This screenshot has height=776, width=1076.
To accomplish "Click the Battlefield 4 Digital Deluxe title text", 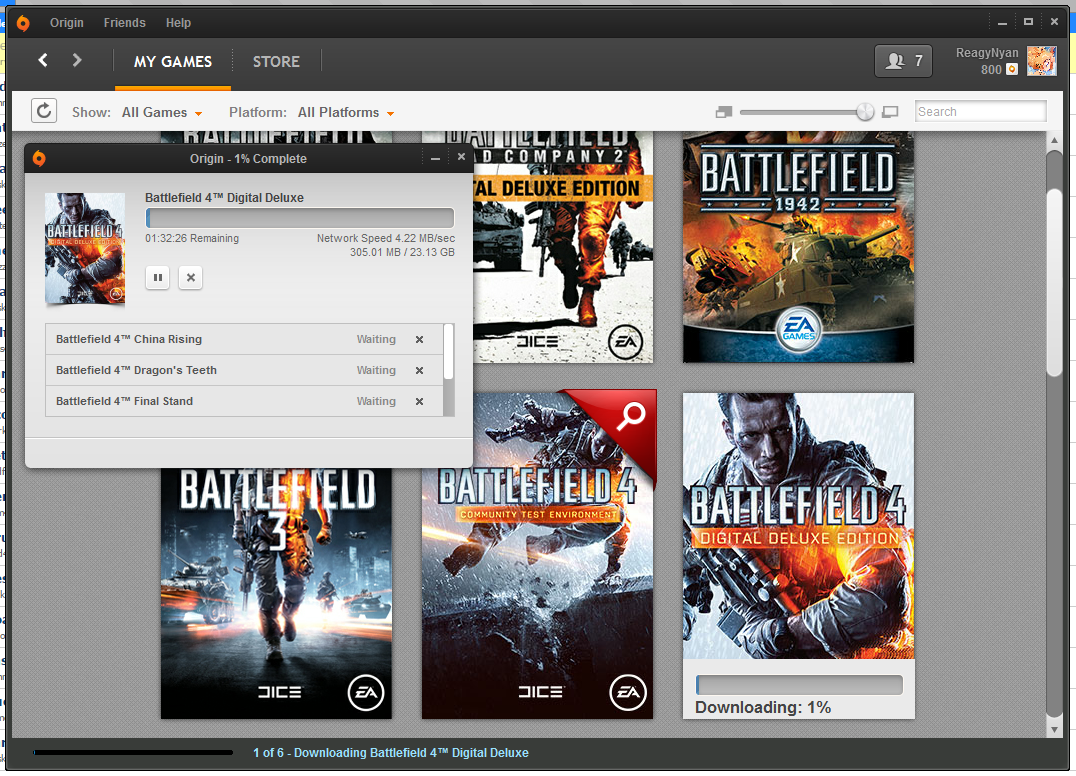I will click(x=224, y=198).
